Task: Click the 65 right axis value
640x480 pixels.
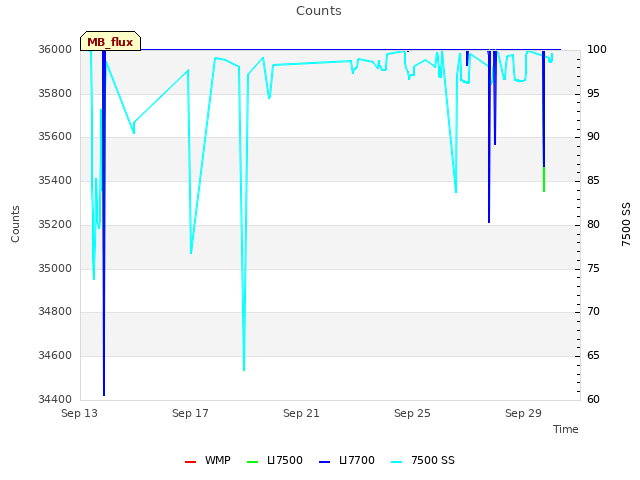Action: [x=593, y=356]
